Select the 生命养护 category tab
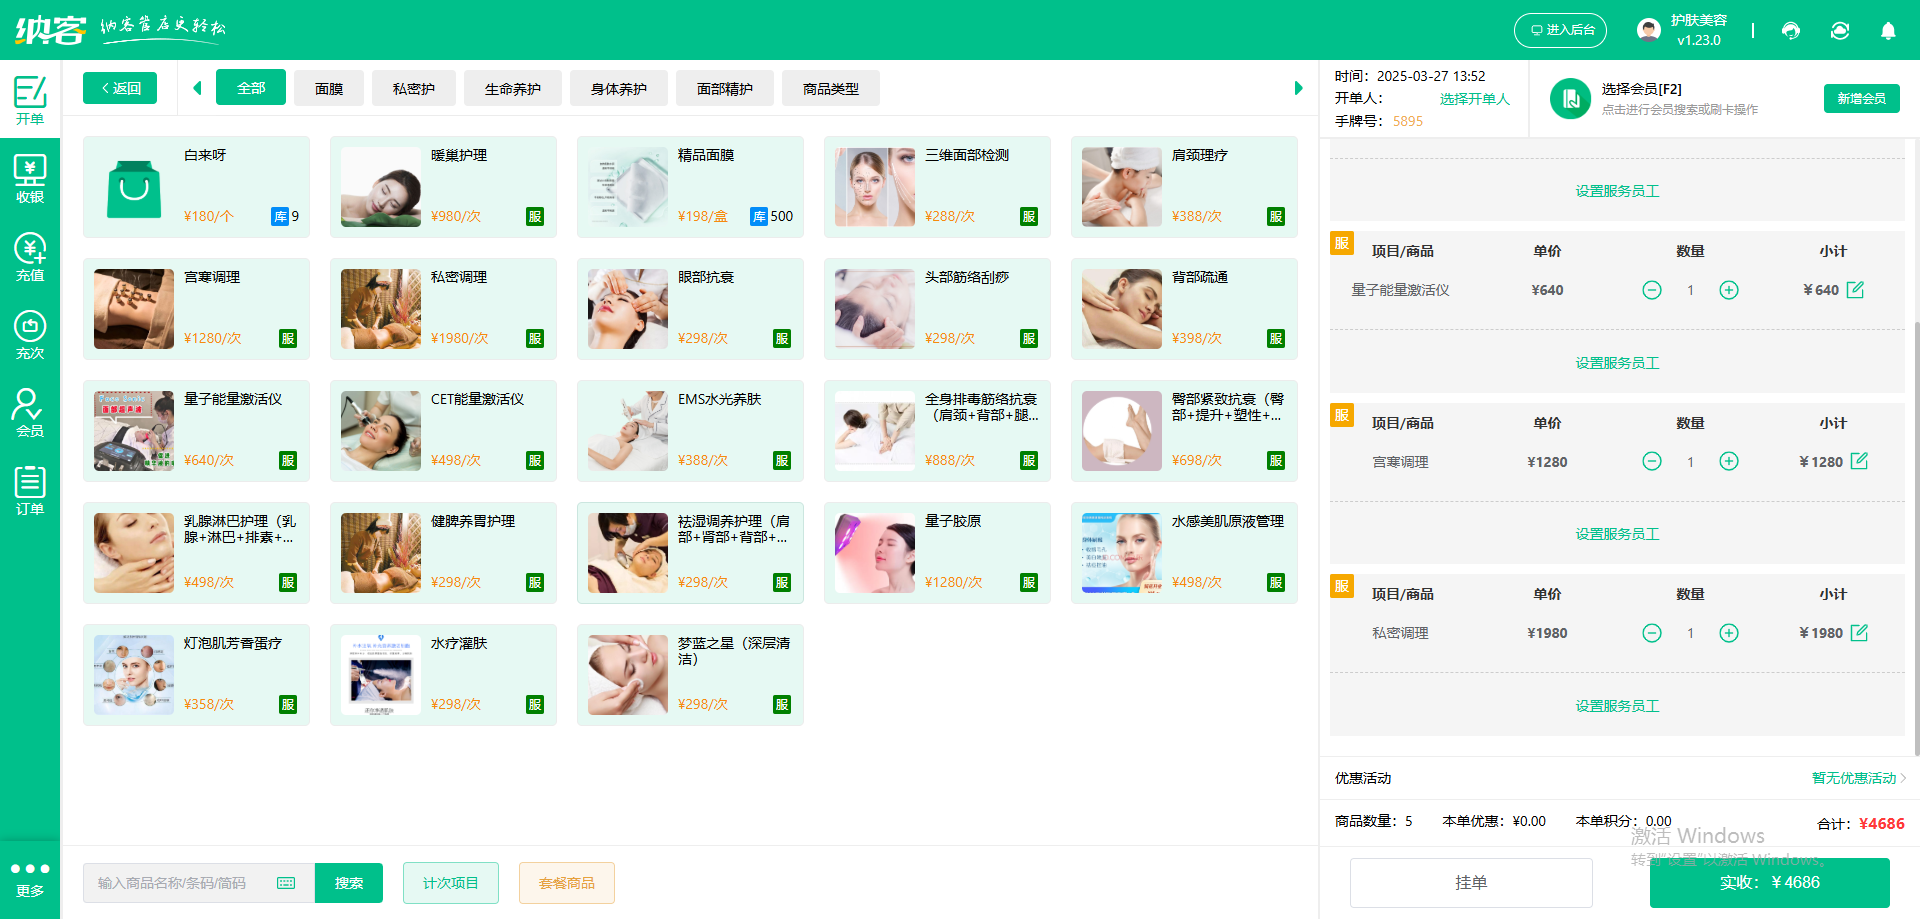The width and height of the screenshot is (1920, 919). click(x=513, y=88)
